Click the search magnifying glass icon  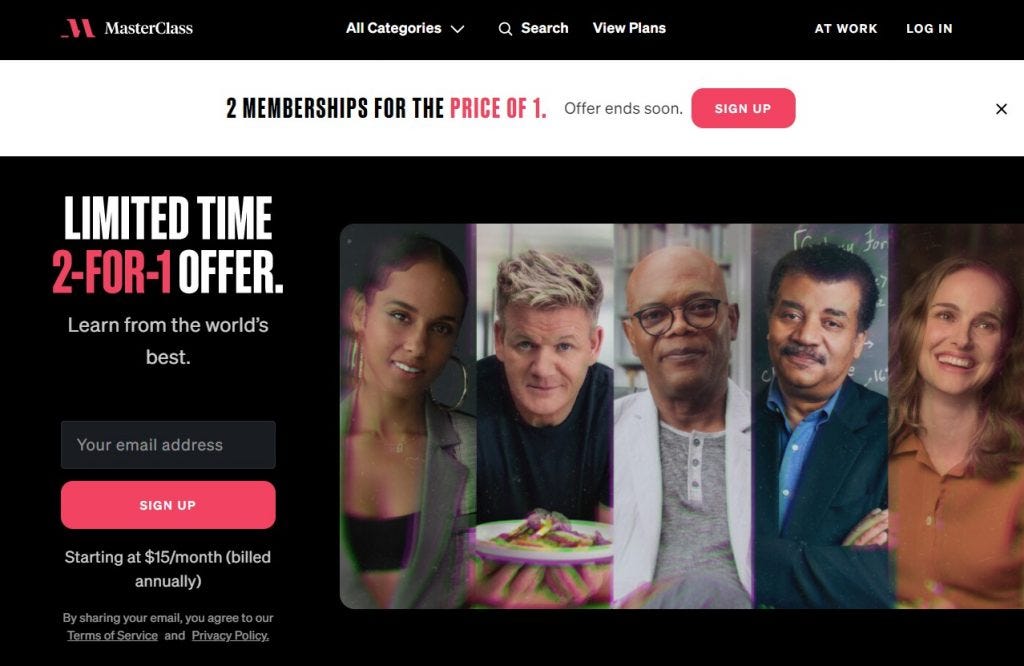tap(505, 29)
